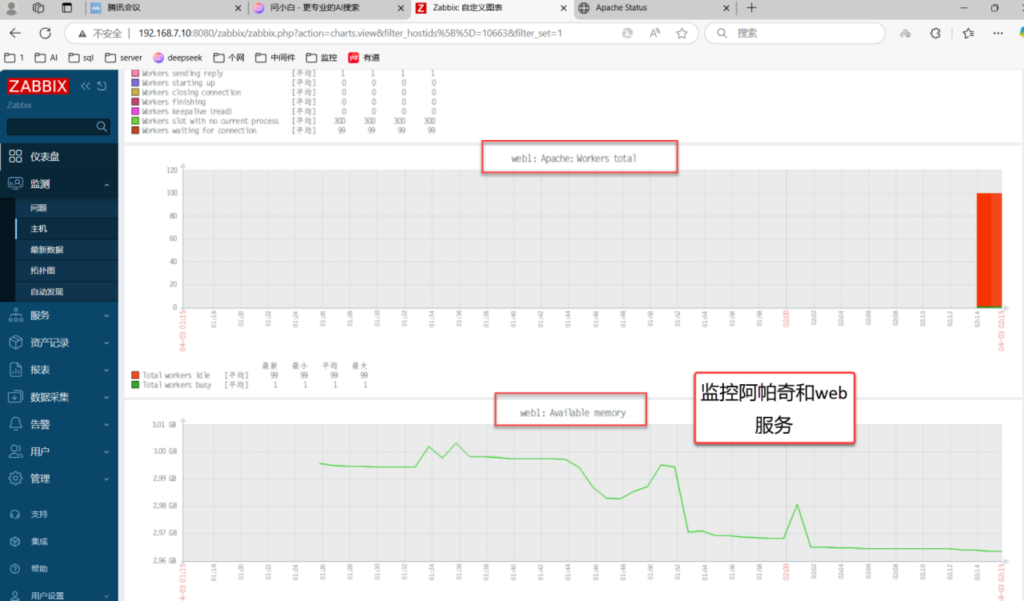The image size is (1024, 601).
Task: Click the 帮助 help question-mark icon
Action: click(15, 568)
